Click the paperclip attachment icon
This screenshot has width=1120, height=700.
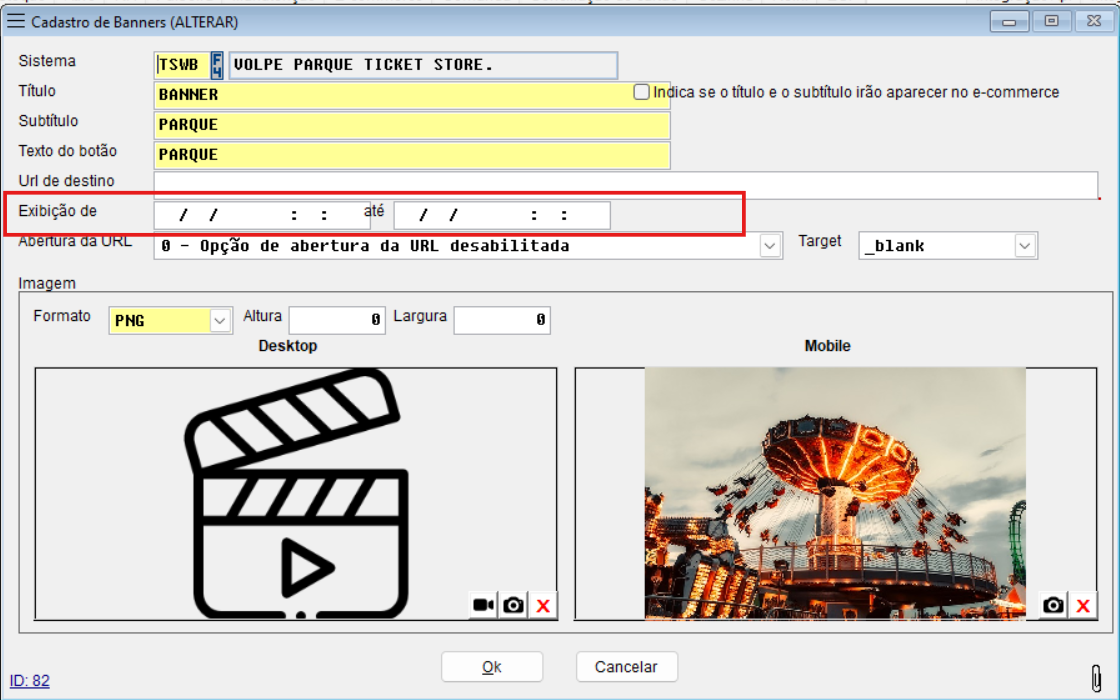tap(1097, 673)
